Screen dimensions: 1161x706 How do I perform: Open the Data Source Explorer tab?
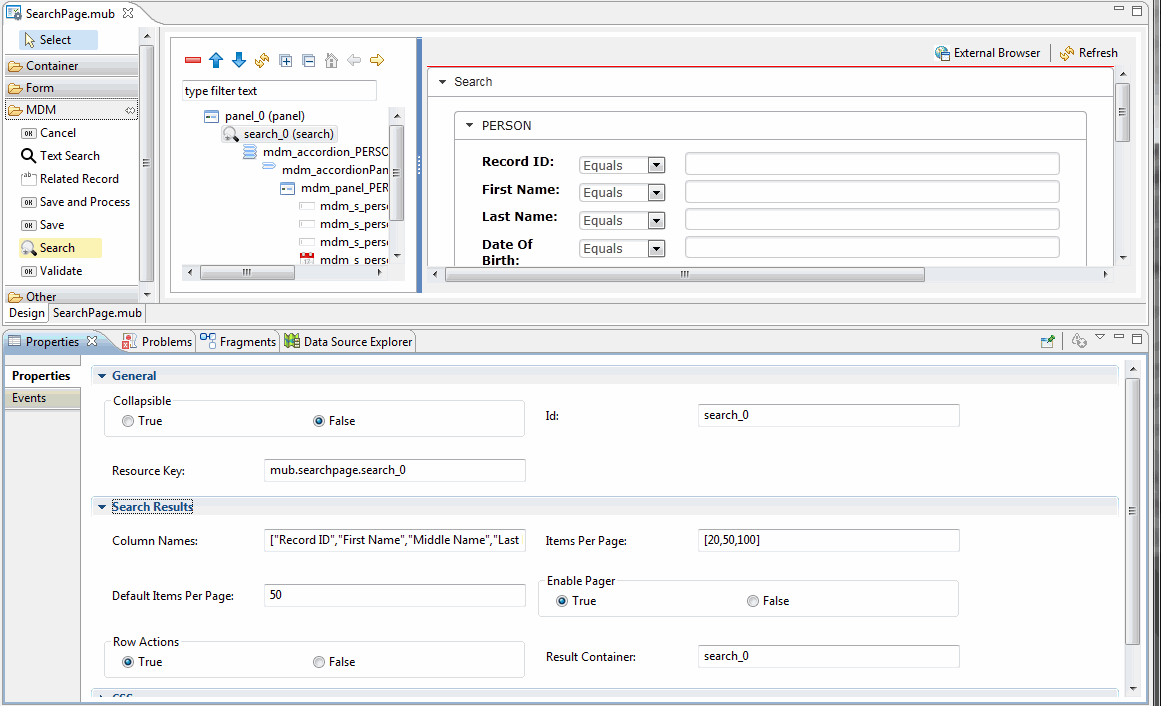(x=349, y=342)
